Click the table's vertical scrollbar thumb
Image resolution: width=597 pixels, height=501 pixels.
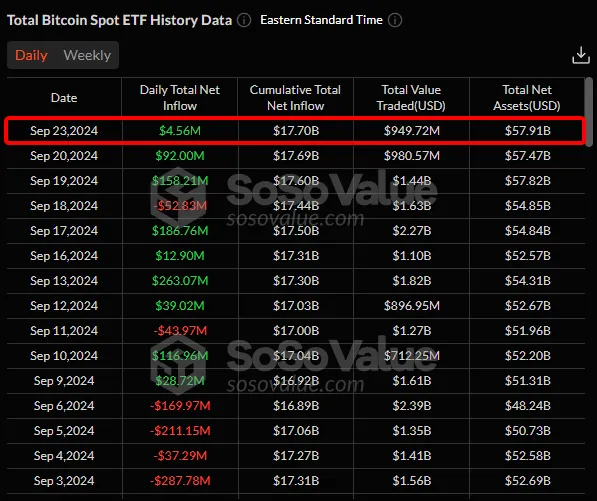tap(589, 112)
